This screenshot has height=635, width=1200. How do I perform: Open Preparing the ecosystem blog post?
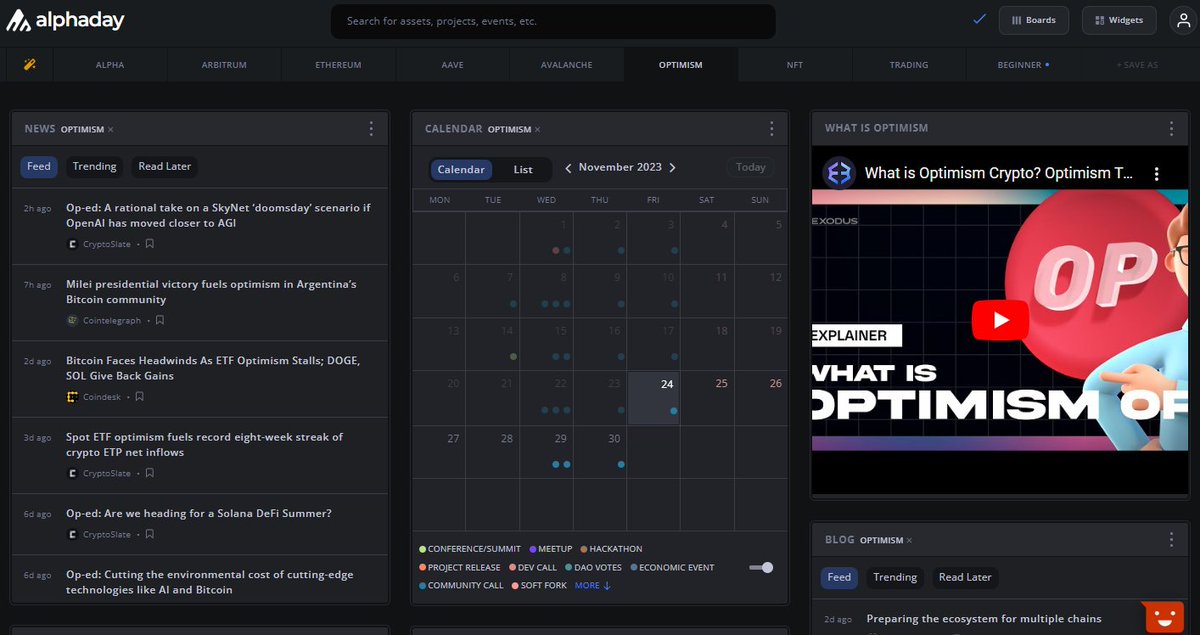click(984, 619)
